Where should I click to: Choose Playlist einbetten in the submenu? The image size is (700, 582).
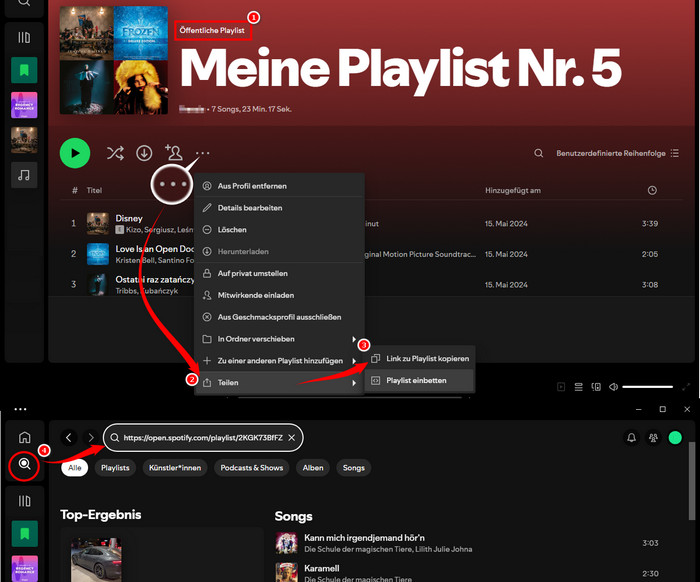click(x=420, y=380)
